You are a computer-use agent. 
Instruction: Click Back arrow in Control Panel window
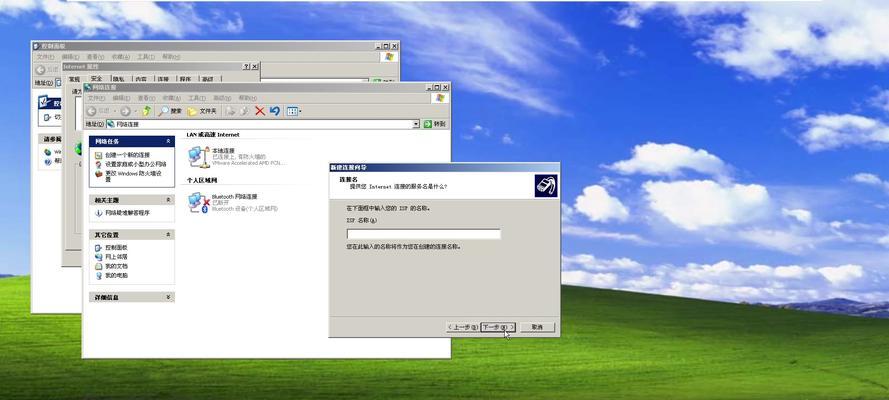[x=40, y=70]
